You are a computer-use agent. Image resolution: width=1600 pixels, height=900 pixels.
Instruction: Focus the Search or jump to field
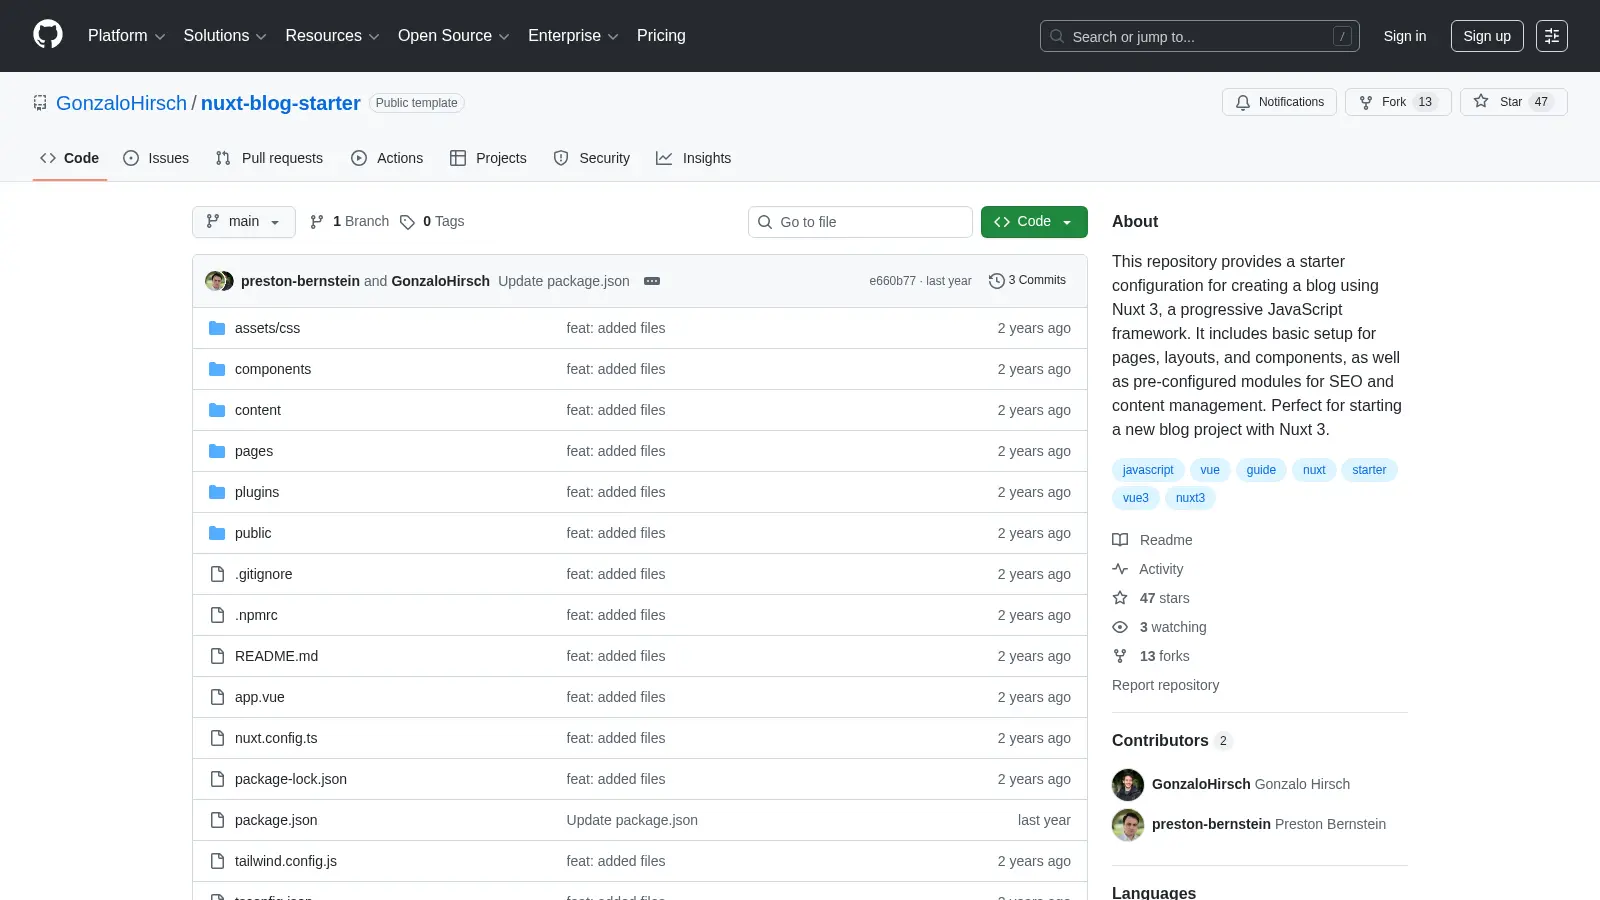click(1200, 36)
